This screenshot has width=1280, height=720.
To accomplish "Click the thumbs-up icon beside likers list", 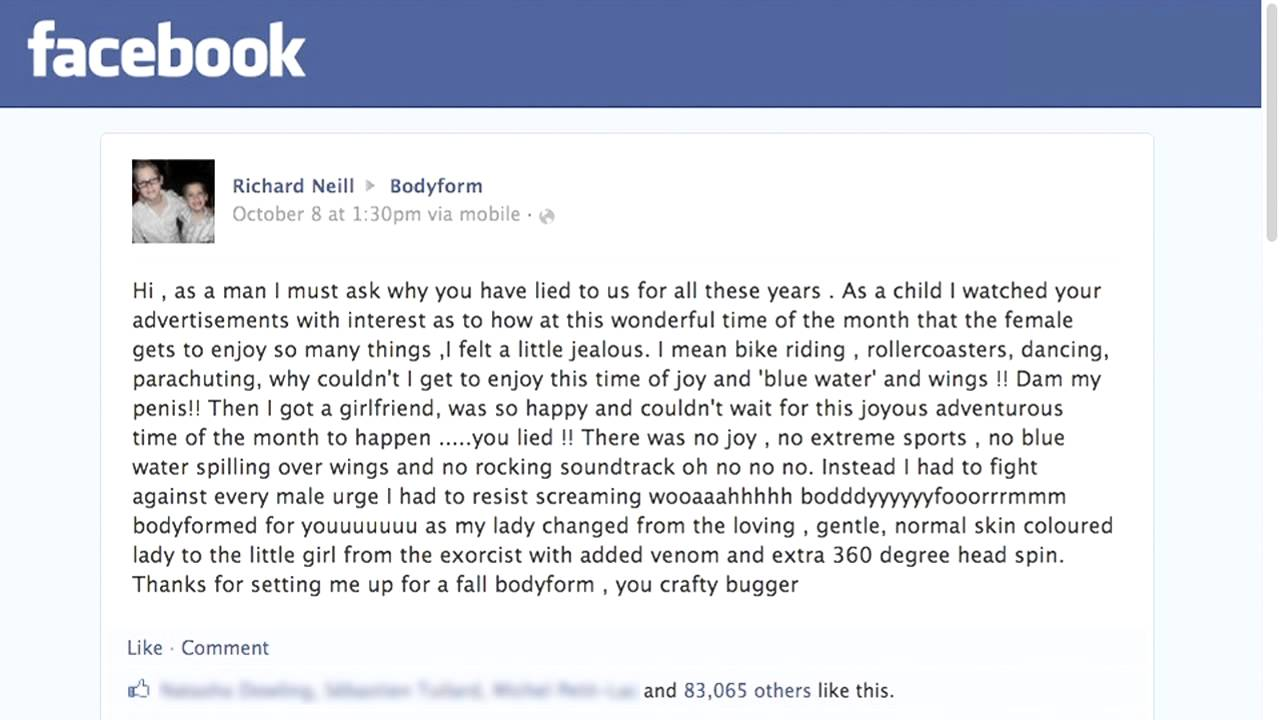I will tap(138, 689).
